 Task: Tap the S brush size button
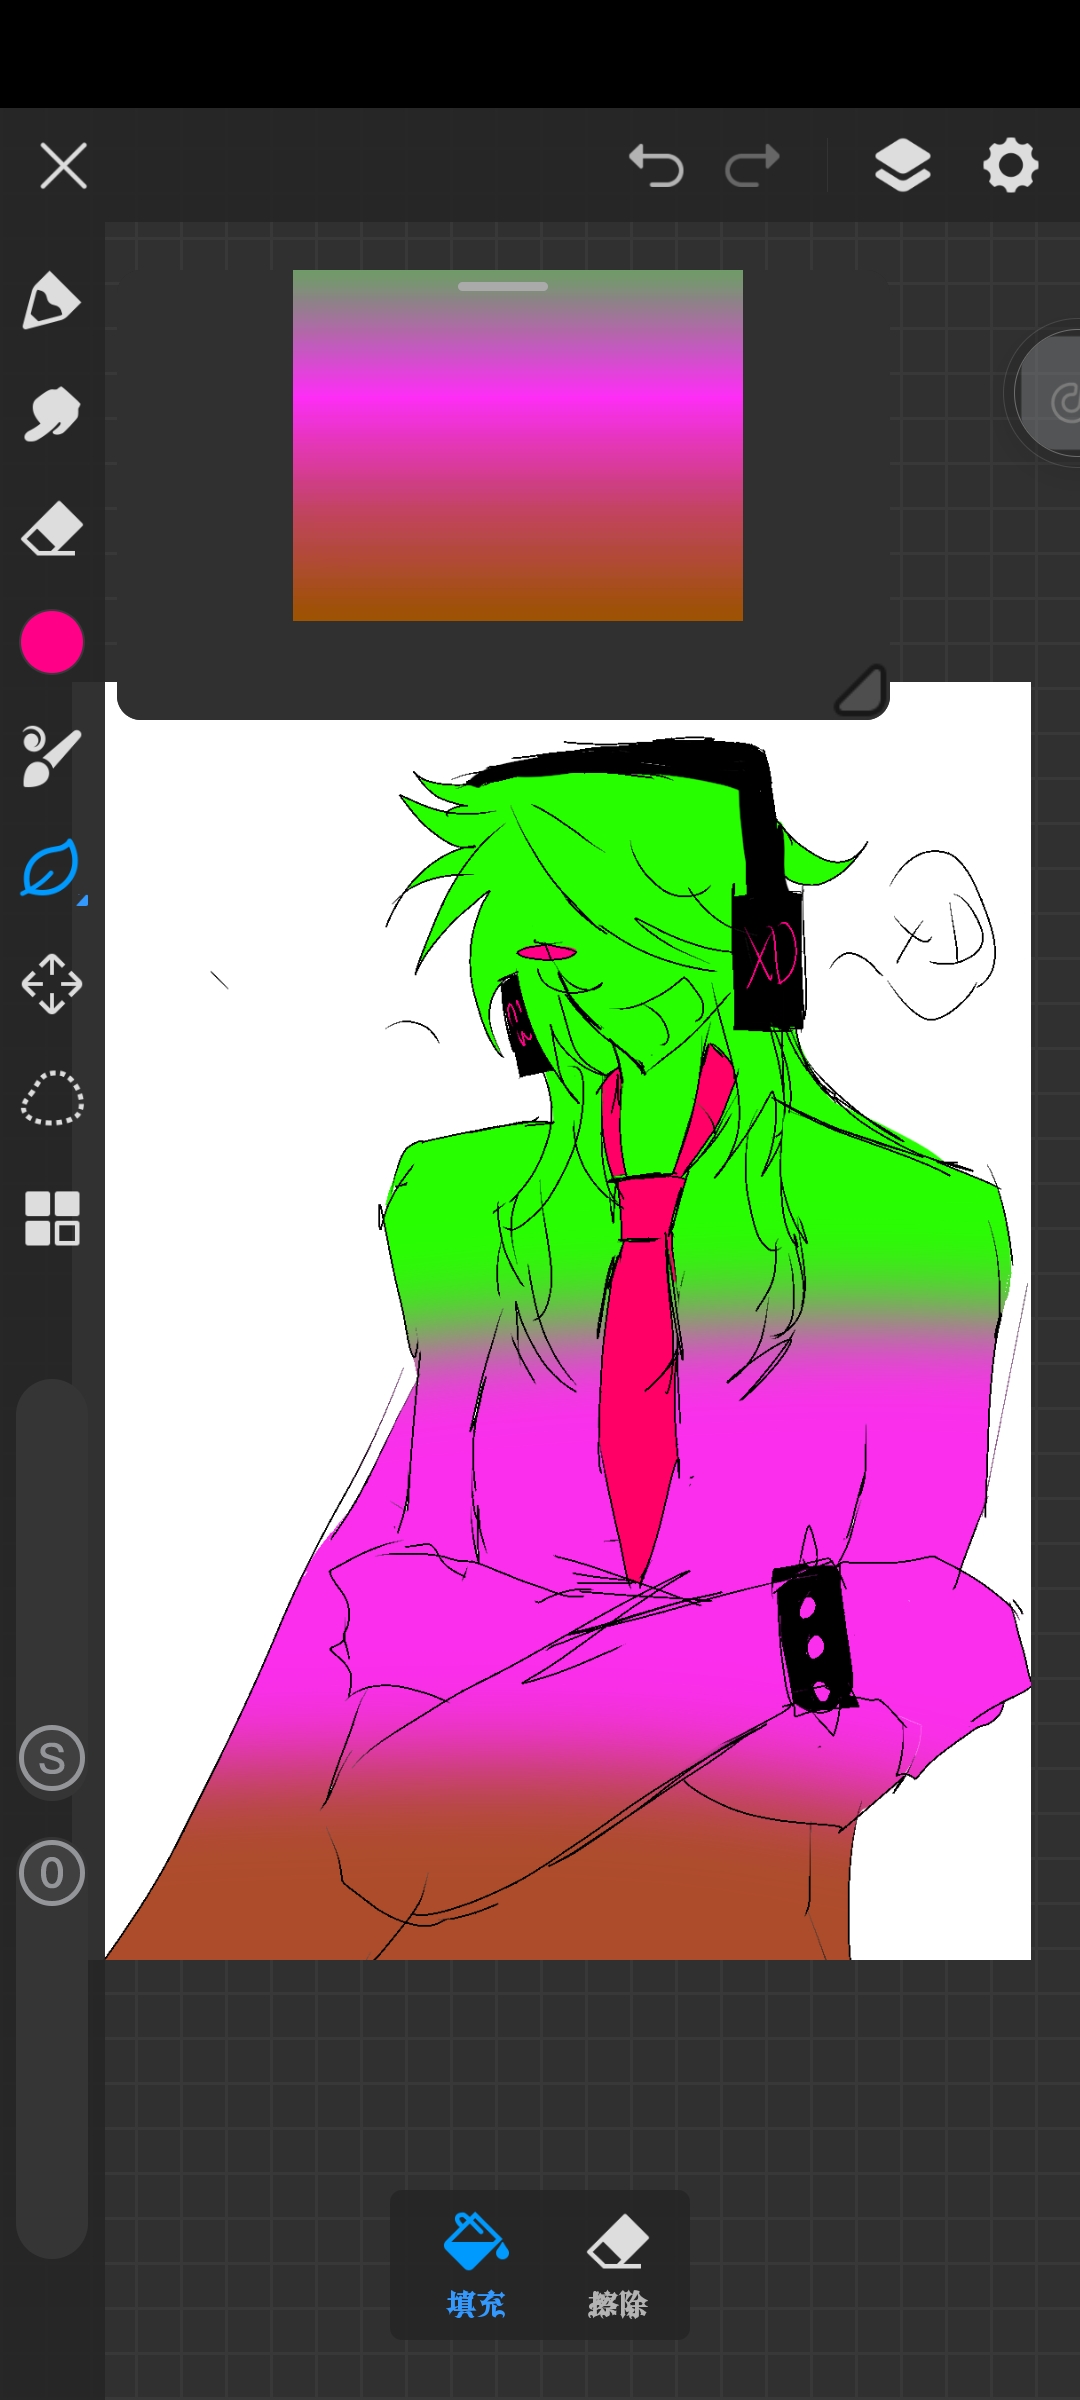(x=51, y=1758)
